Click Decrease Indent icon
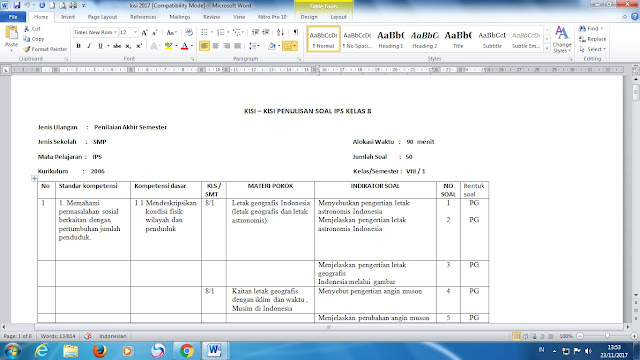640x360 pixels. (255, 32)
